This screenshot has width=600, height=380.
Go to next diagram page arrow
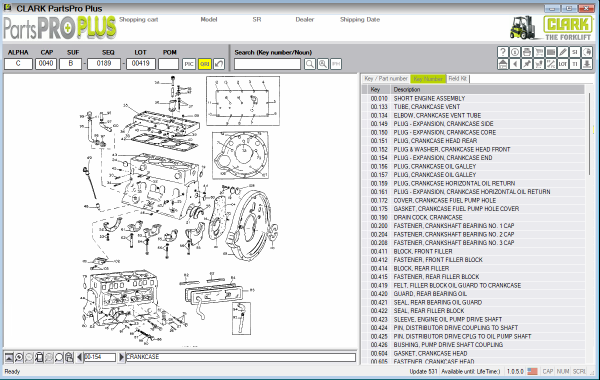[x=121, y=357]
